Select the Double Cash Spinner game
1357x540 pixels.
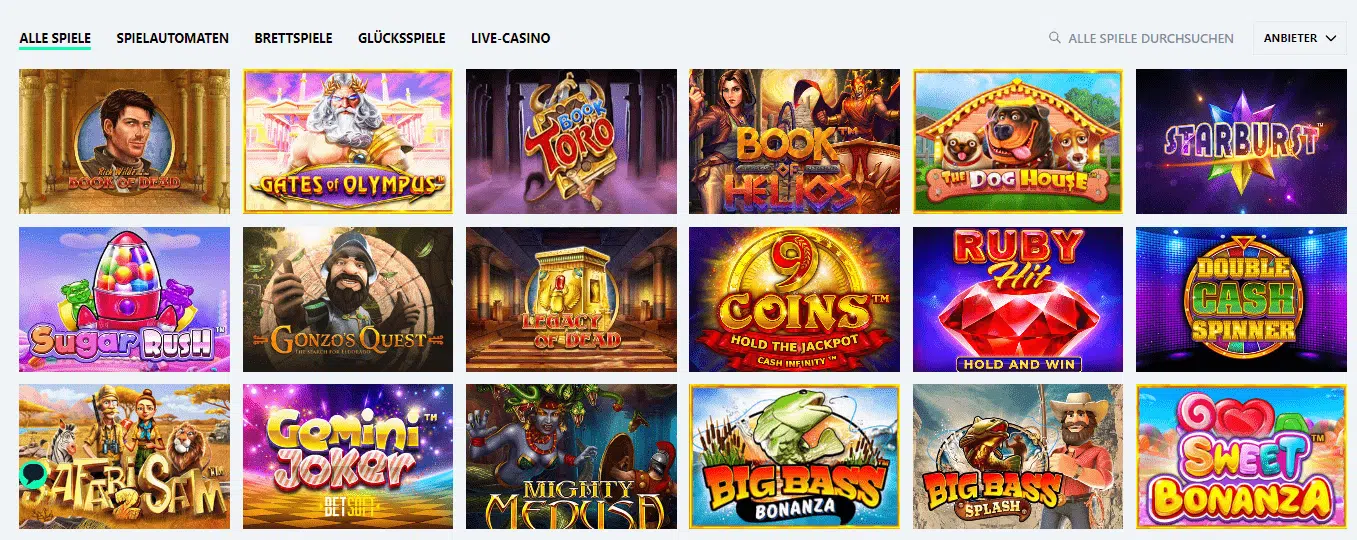coord(1241,299)
